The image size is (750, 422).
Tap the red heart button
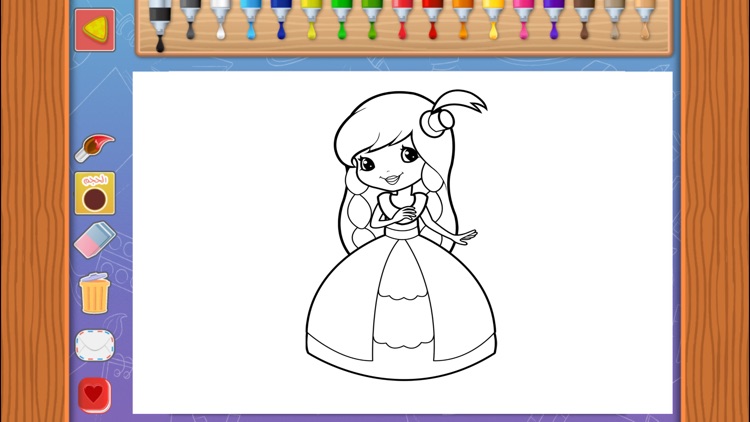coord(95,395)
